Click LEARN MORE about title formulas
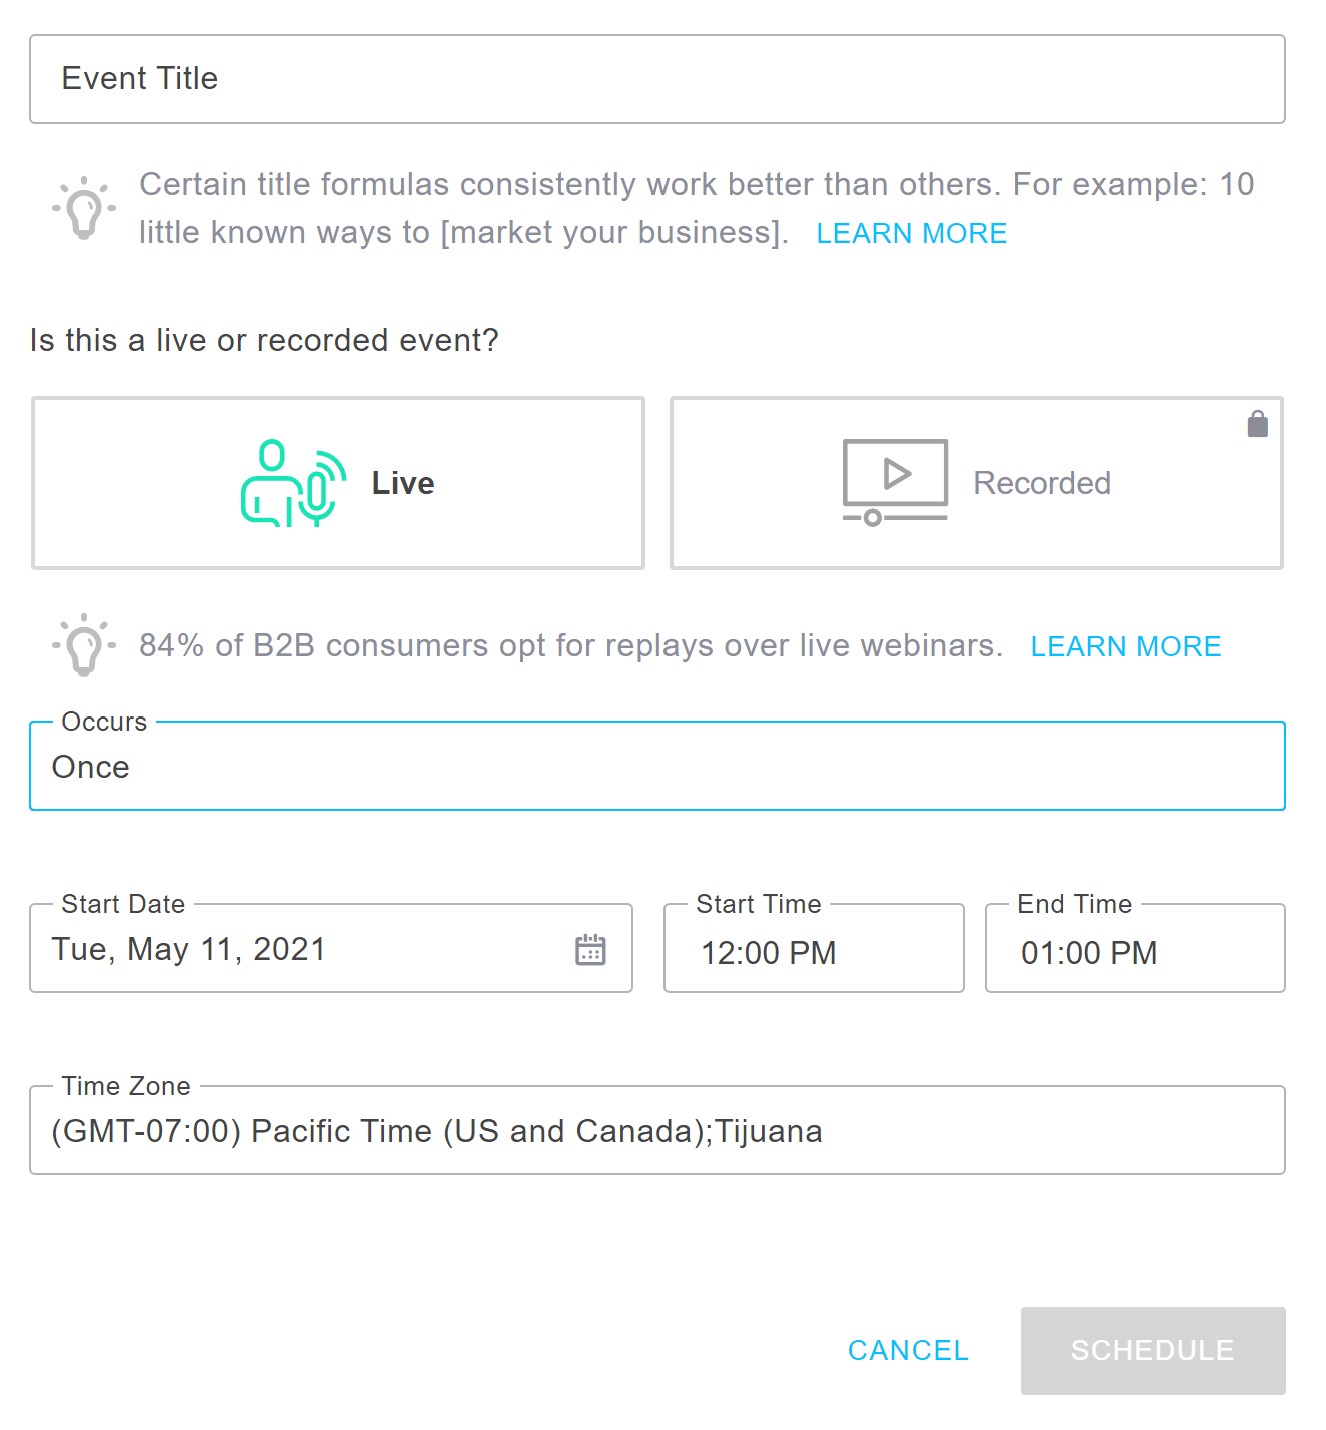 coord(911,233)
